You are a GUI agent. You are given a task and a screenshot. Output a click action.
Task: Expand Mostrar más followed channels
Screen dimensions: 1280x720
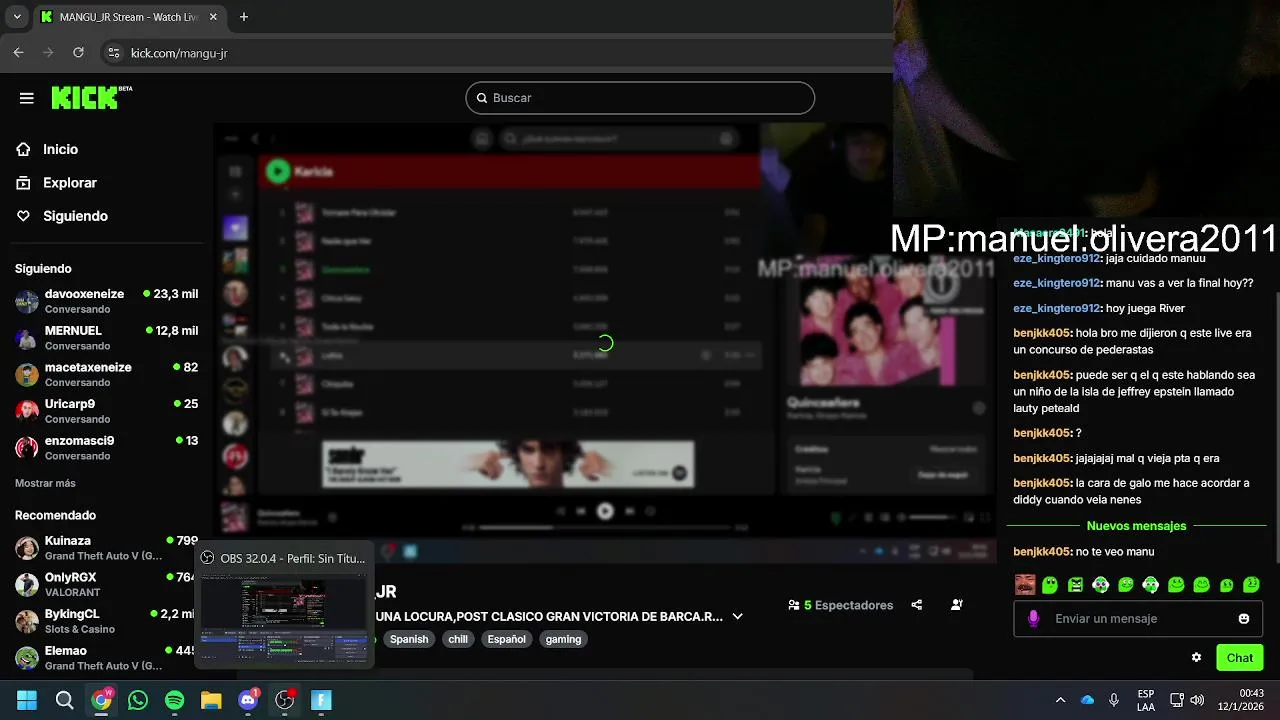pyautogui.click(x=45, y=483)
